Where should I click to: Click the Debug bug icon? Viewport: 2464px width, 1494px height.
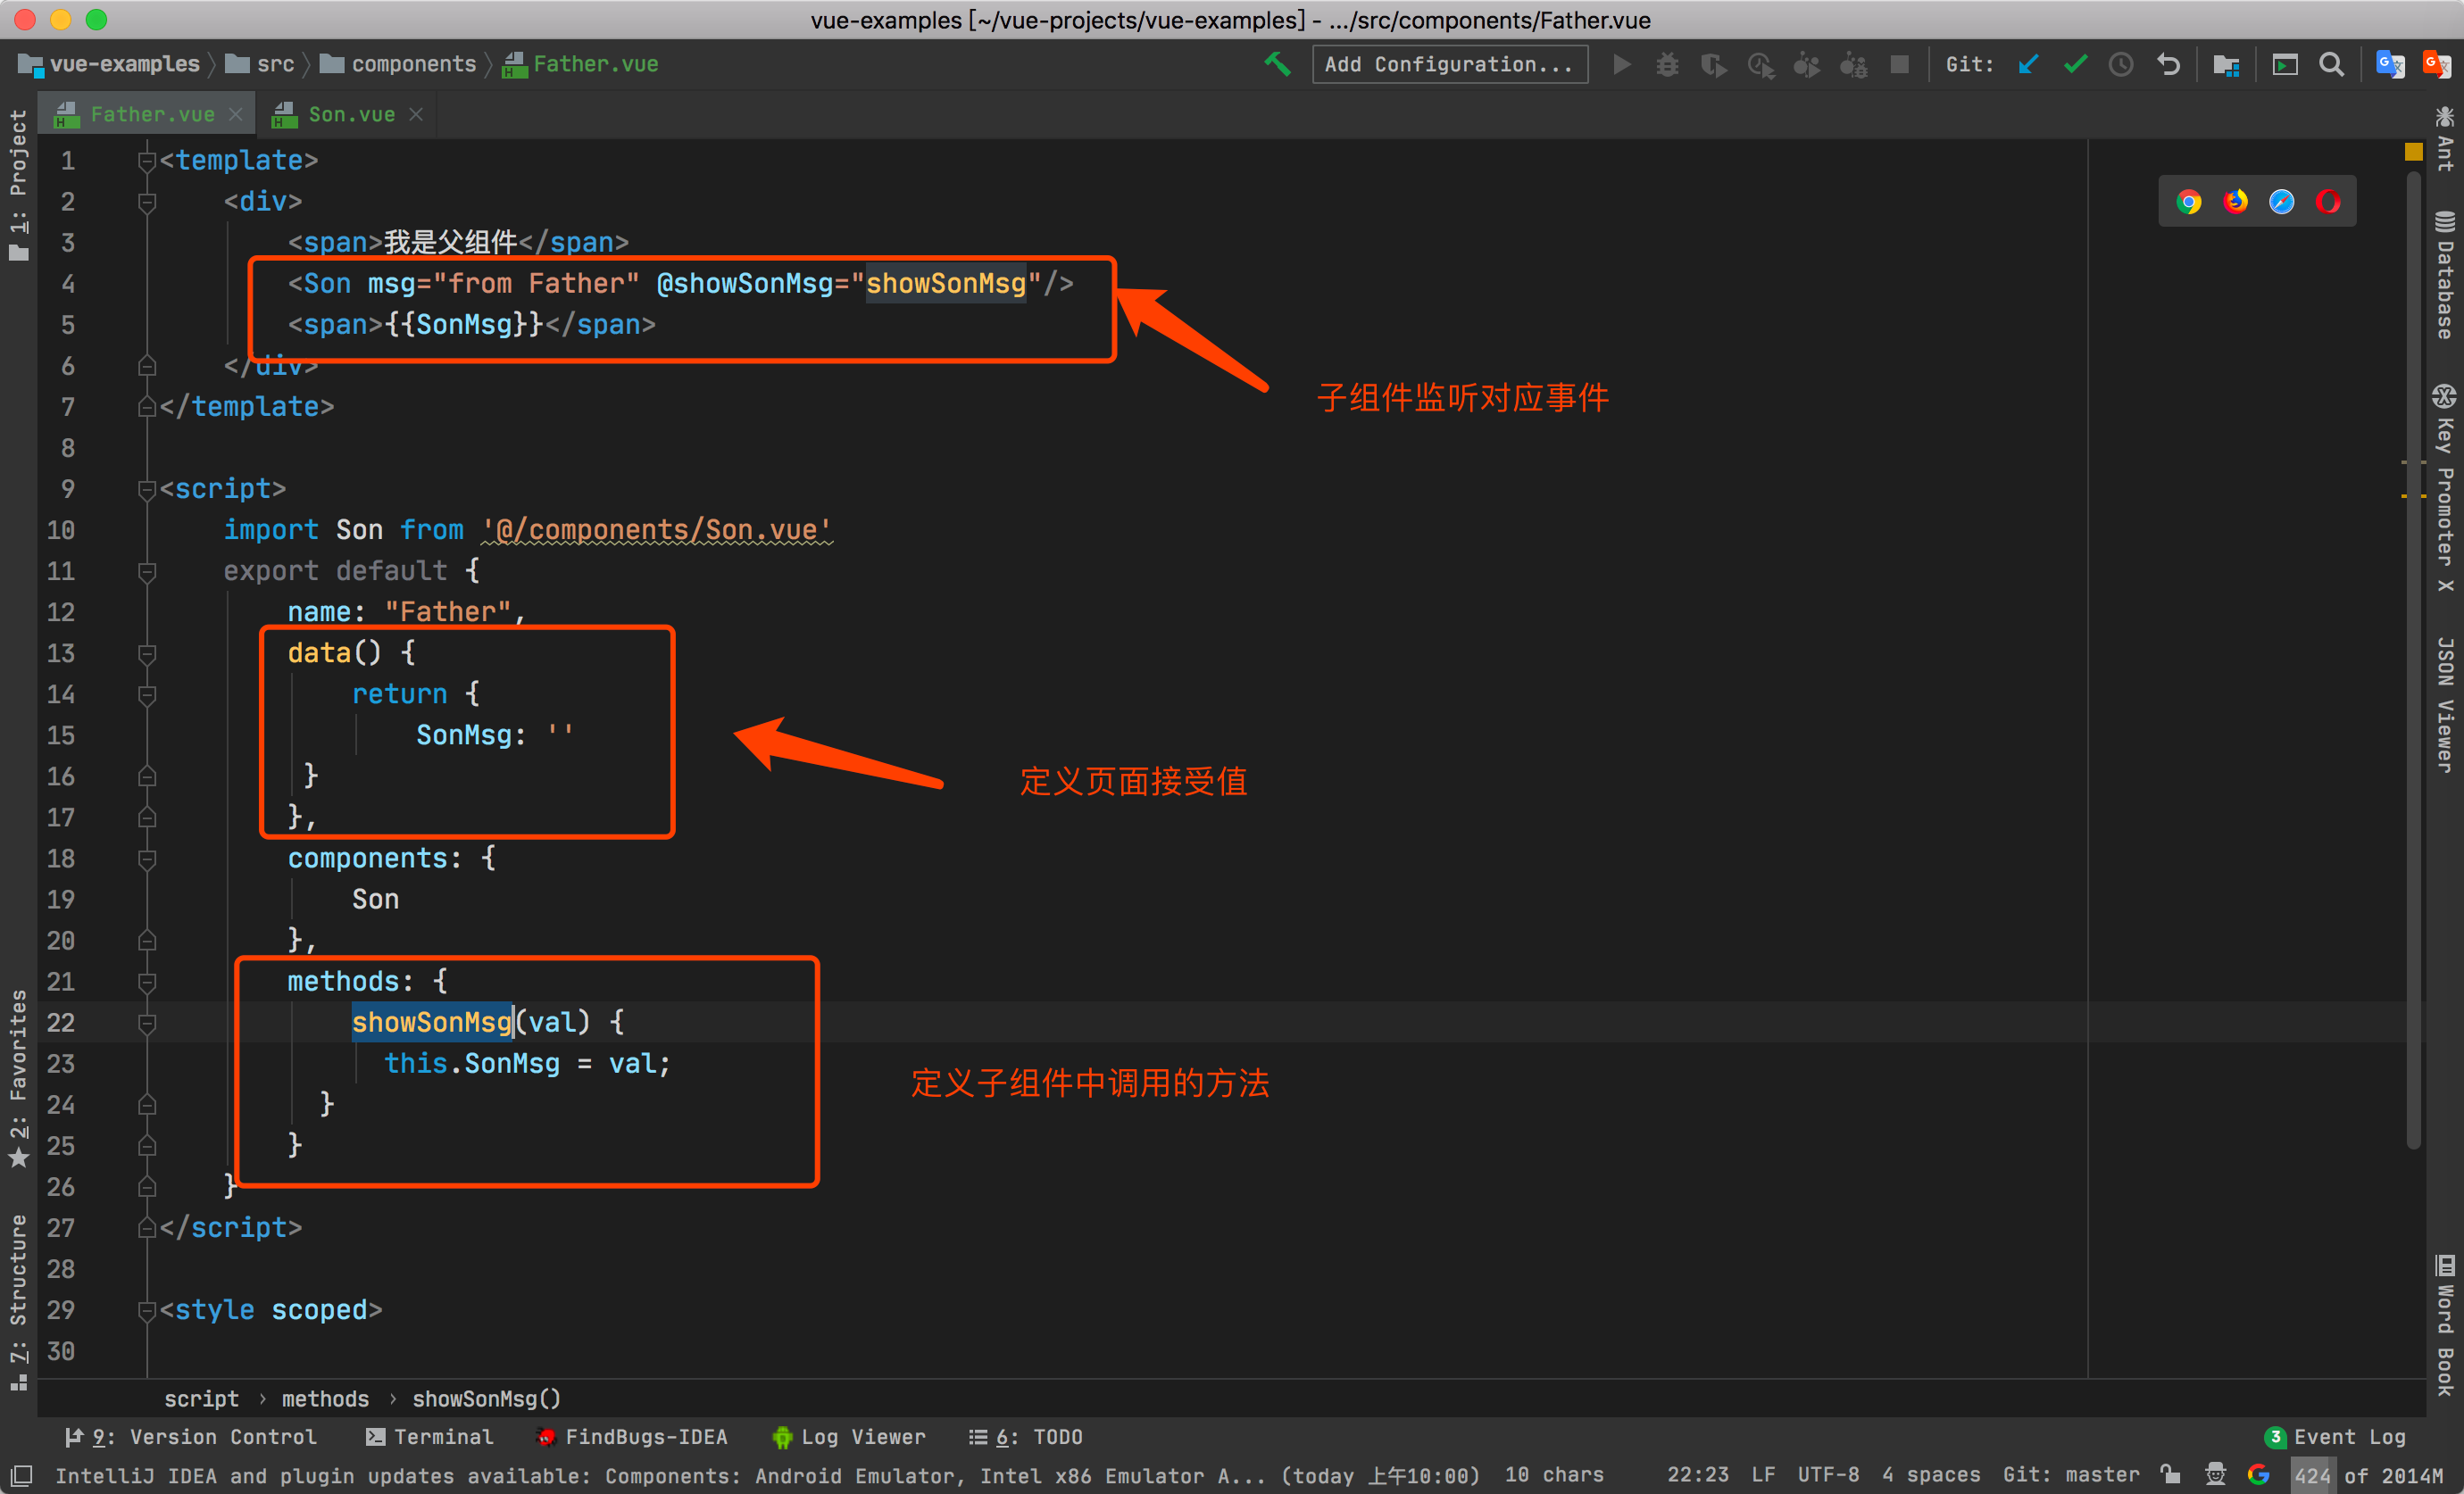coord(1667,64)
